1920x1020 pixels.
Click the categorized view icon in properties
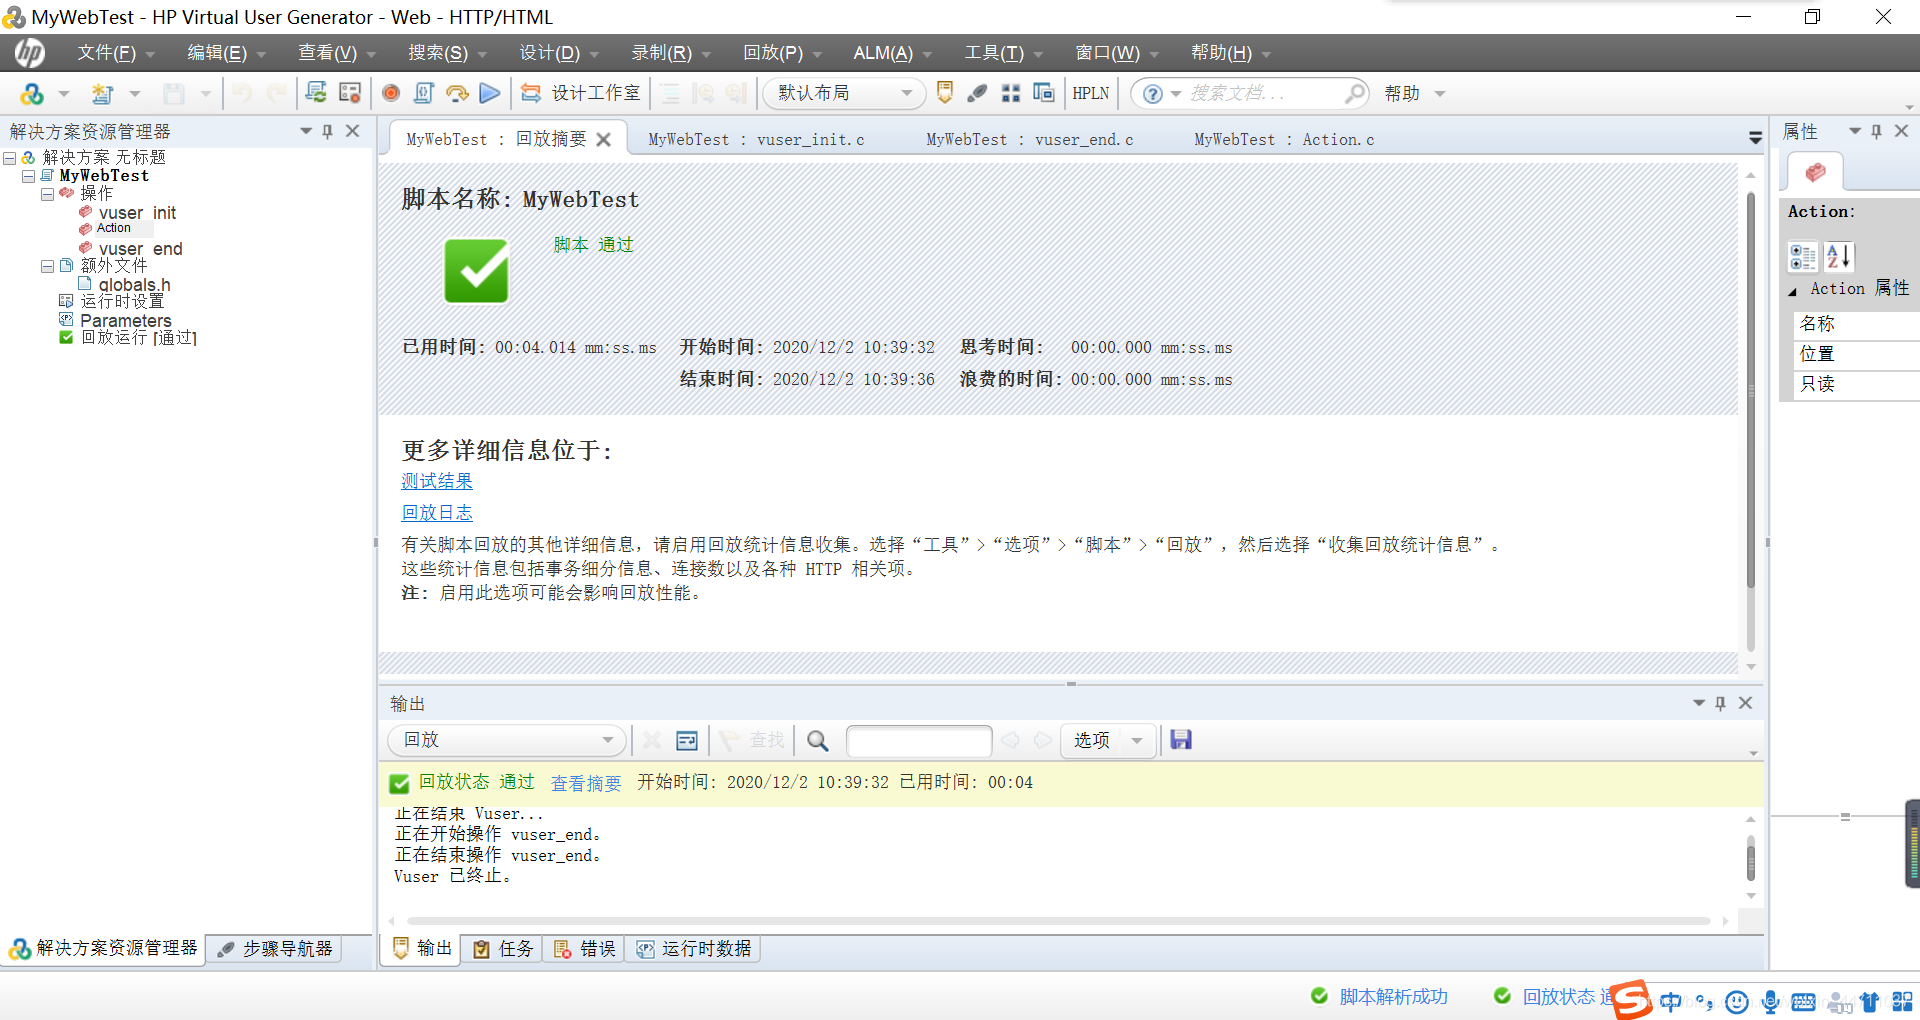(1803, 257)
